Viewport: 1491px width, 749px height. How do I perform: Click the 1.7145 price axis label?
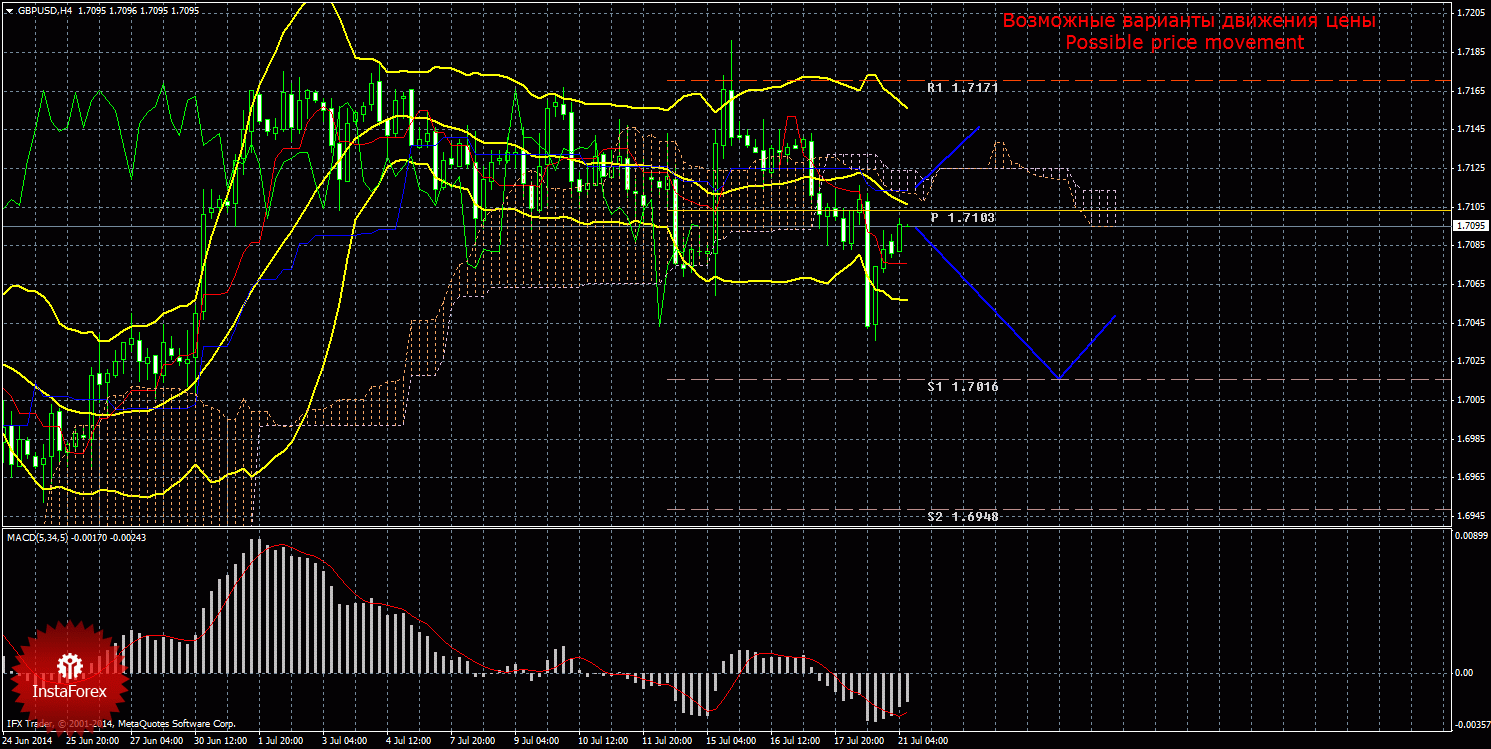pyautogui.click(x=1470, y=129)
